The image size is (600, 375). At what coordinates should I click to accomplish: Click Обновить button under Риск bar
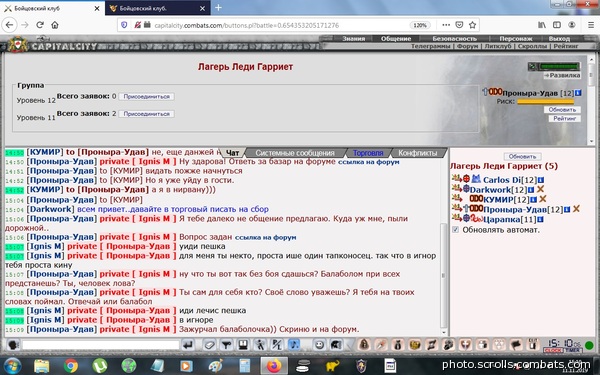pyautogui.click(x=562, y=109)
